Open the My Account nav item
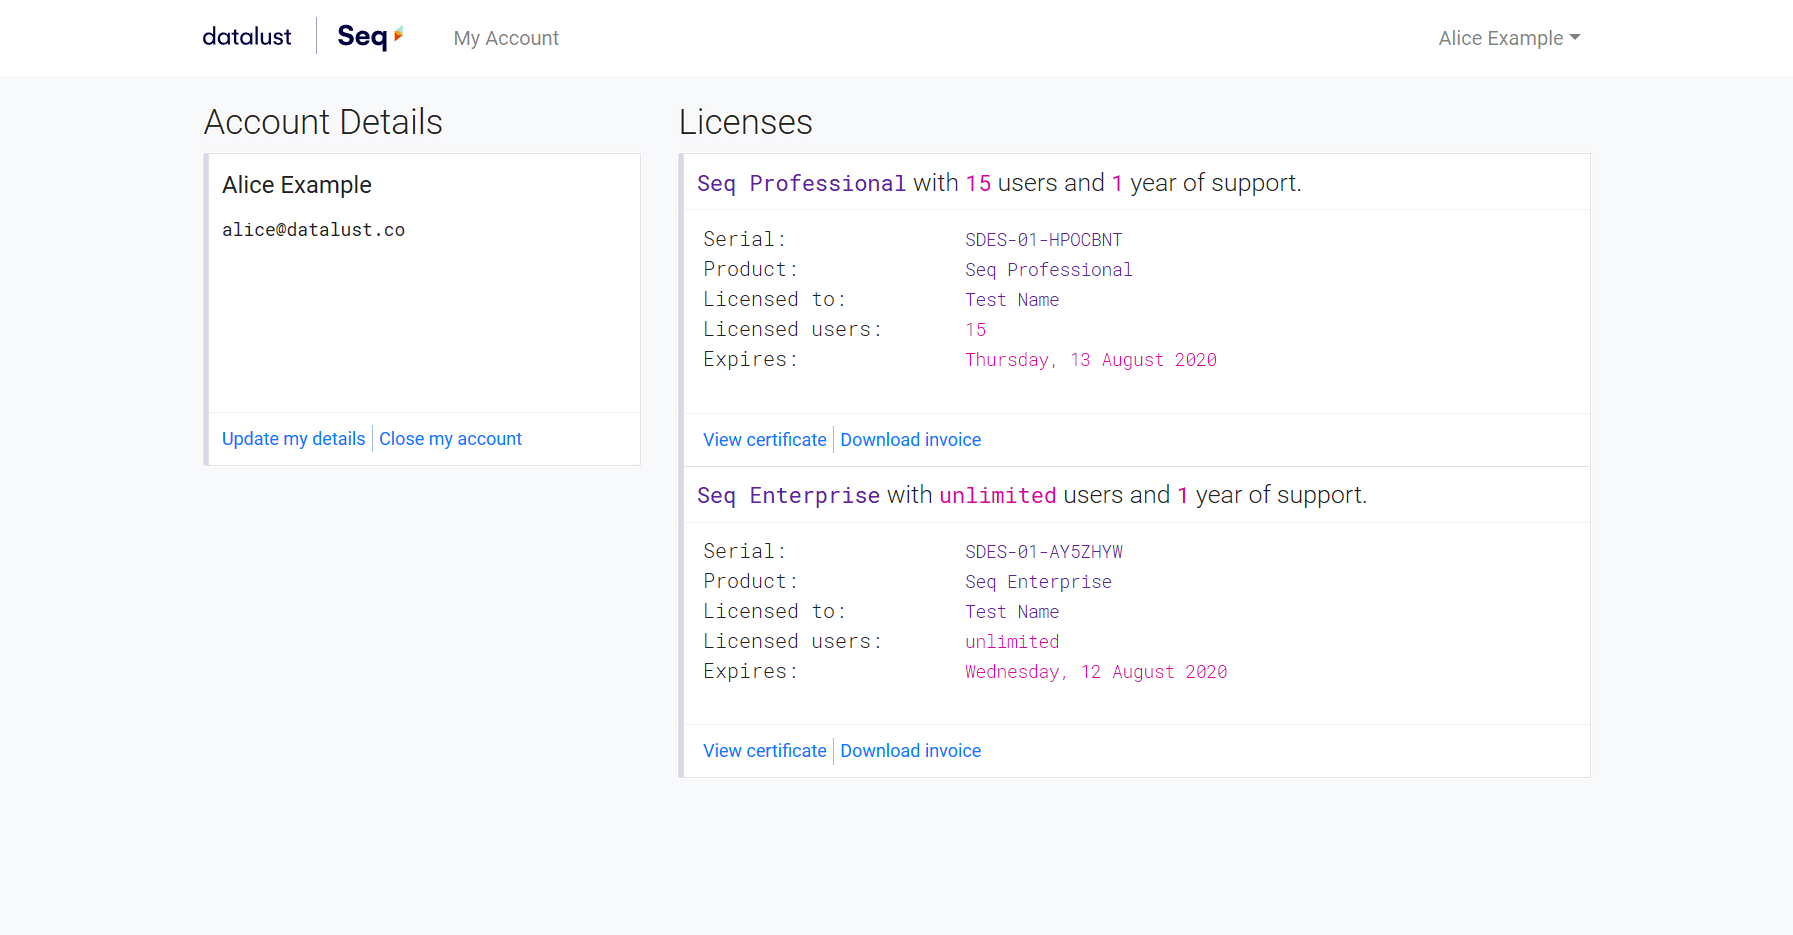 point(506,38)
